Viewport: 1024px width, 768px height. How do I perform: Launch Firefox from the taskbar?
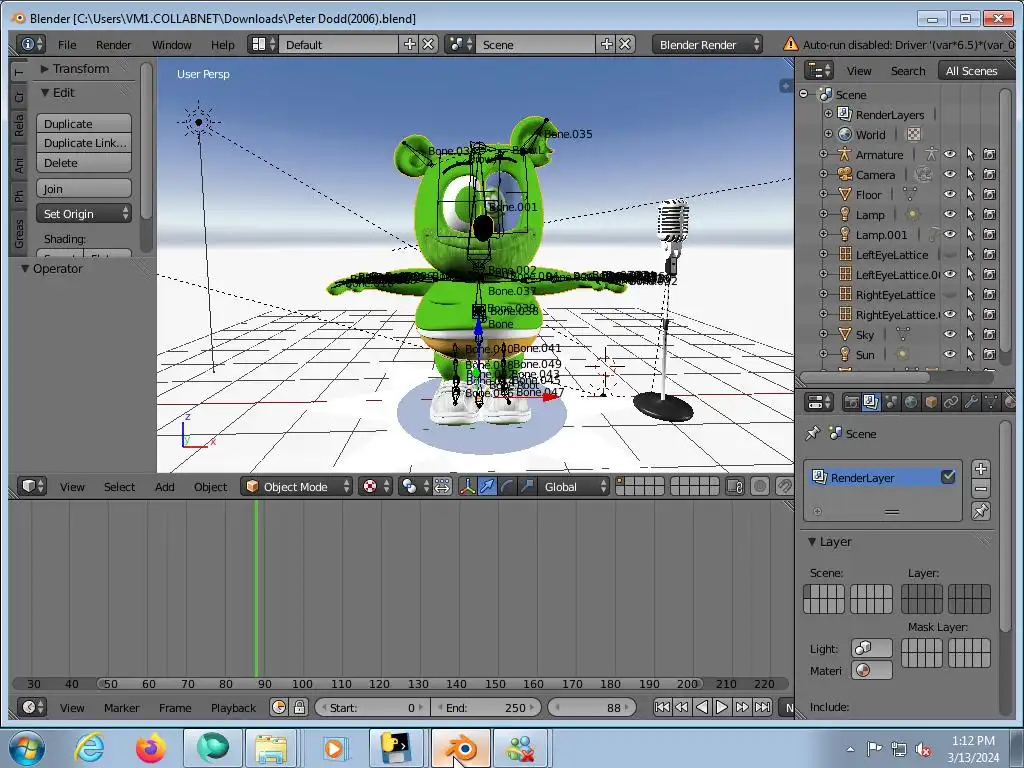tap(150, 748)
